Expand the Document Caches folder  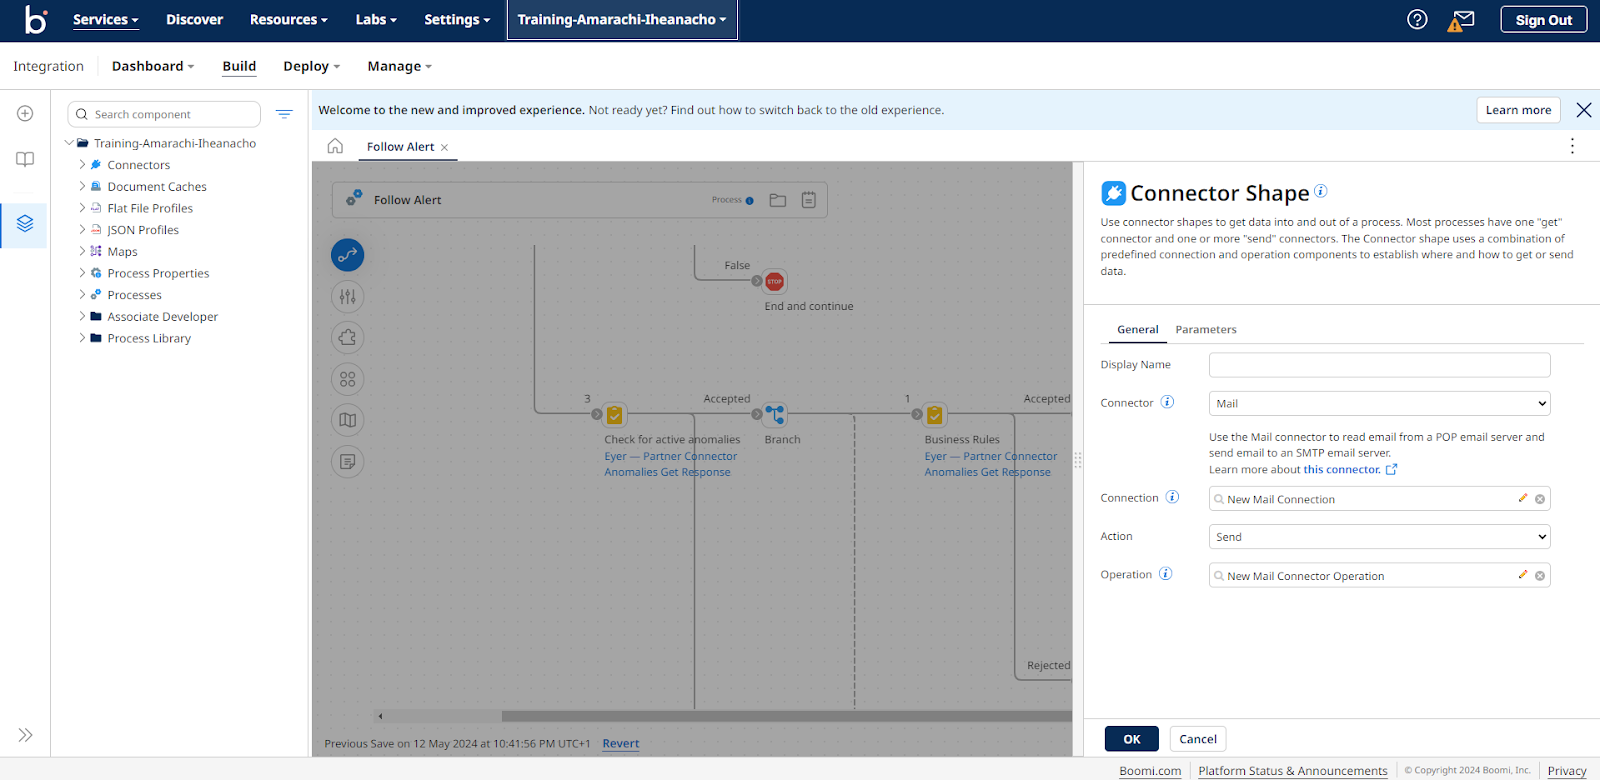[x=82, y=186]
